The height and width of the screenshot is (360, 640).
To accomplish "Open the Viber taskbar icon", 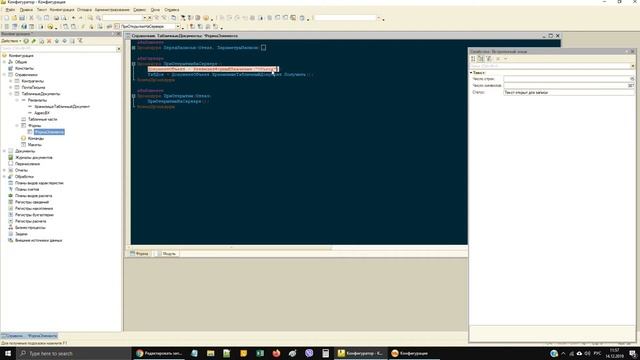I will pyautogui.click(x=309, y=353).
